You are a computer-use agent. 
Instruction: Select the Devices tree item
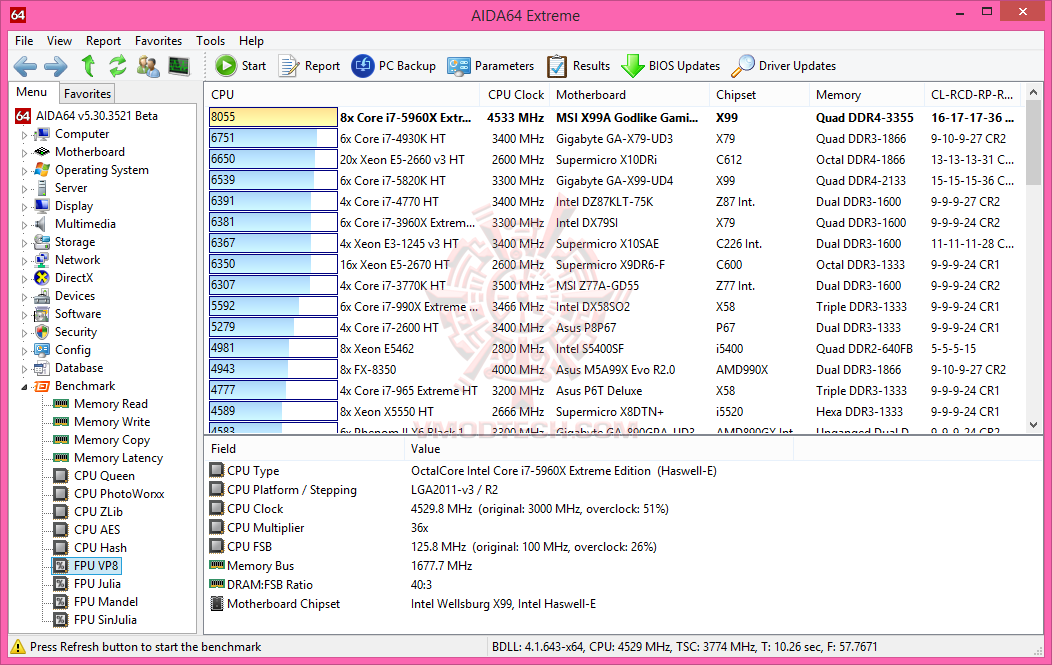point(74,296)
